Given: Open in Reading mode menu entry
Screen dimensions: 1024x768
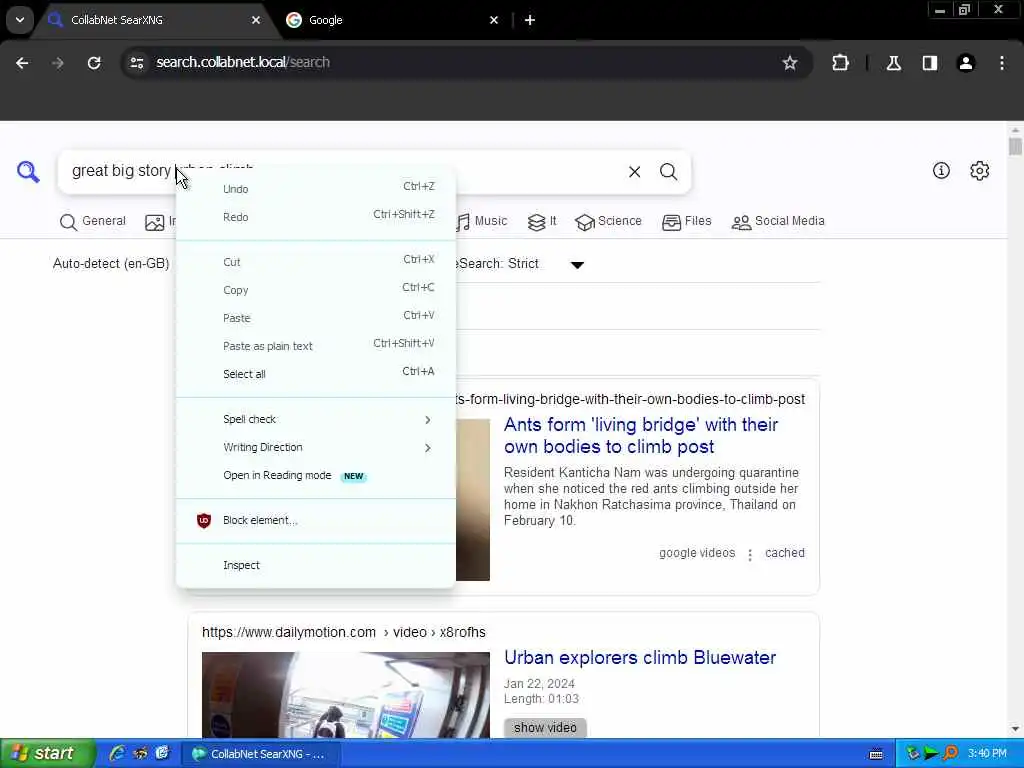Looking at the screenshot, I should click(316, 475).
